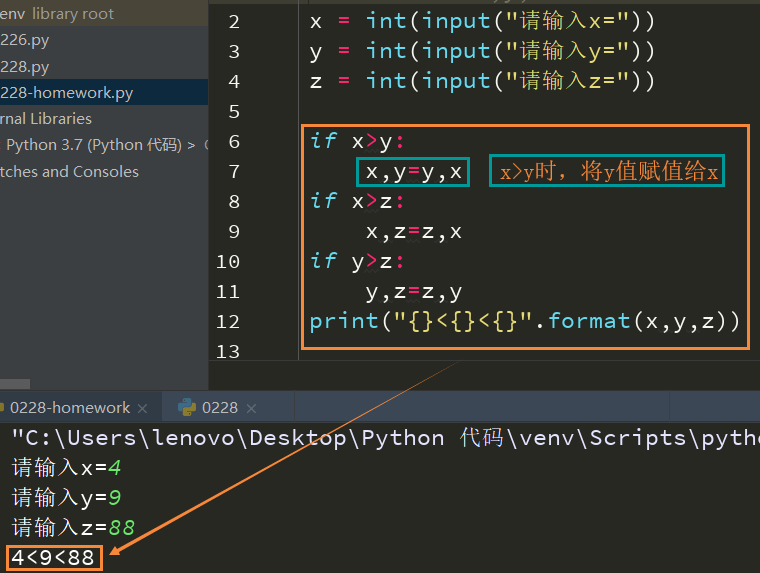Viewport: 760px width, 573px height.
Task: Switch to the 0228 run tab label
Action: (x=220, y=407)
